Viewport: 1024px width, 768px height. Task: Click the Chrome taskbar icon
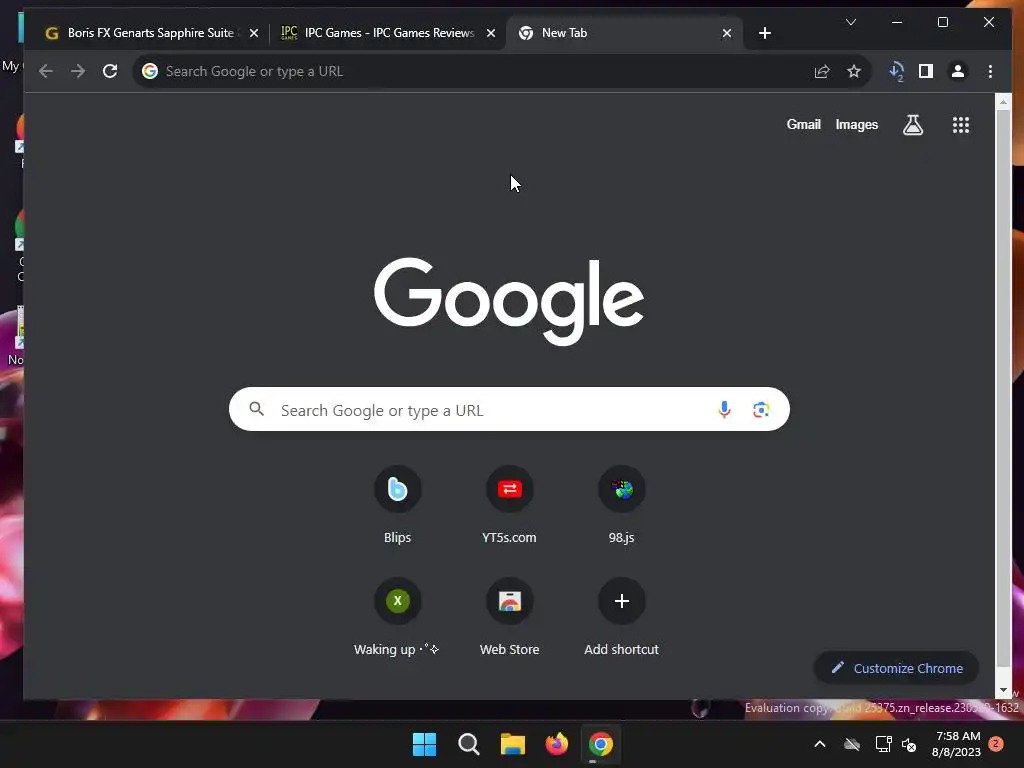(x=601, y=744)
